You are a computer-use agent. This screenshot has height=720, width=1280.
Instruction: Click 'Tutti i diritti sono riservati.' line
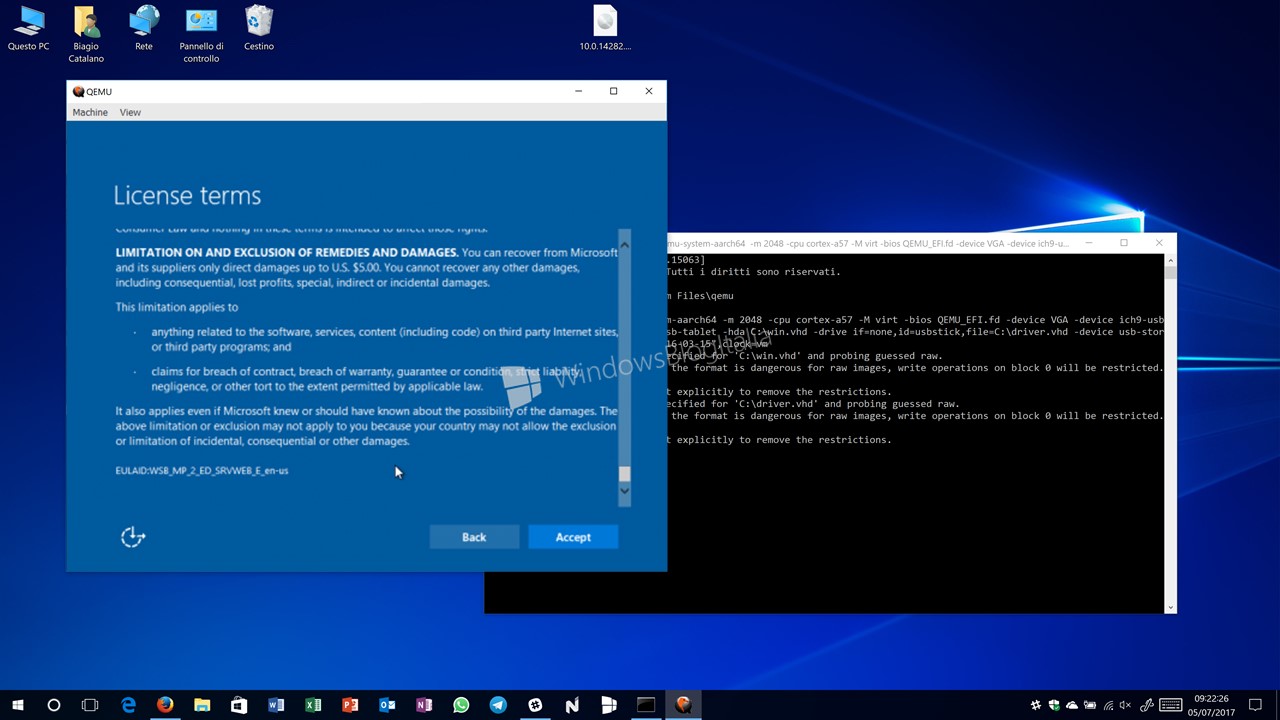coord(755,271)
